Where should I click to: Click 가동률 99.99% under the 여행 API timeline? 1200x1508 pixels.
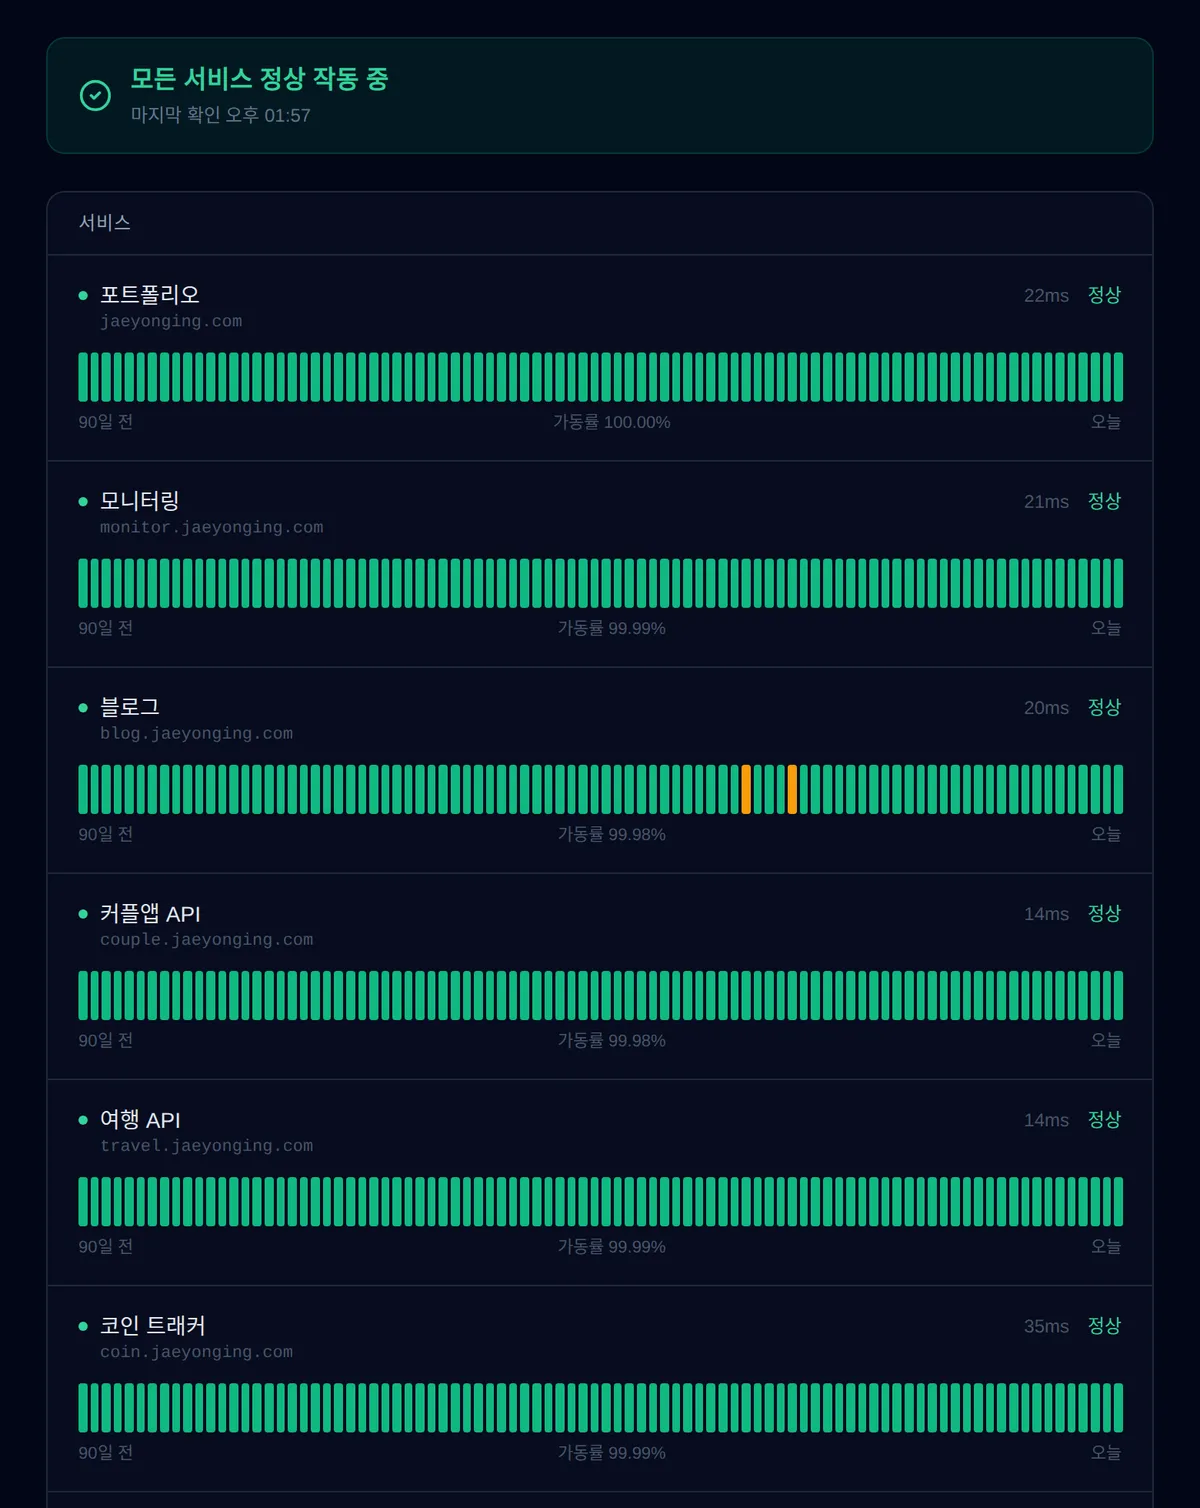coord(612,1246)
